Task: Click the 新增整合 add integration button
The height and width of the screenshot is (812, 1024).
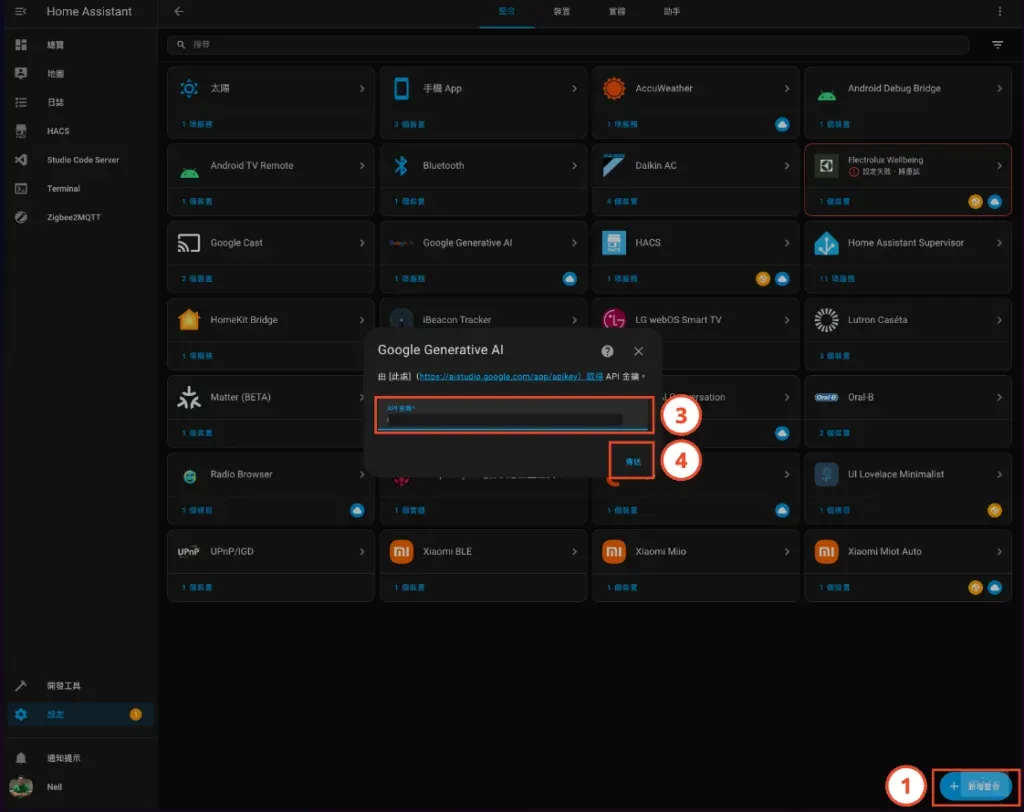Action: click(x=976, y=787)
